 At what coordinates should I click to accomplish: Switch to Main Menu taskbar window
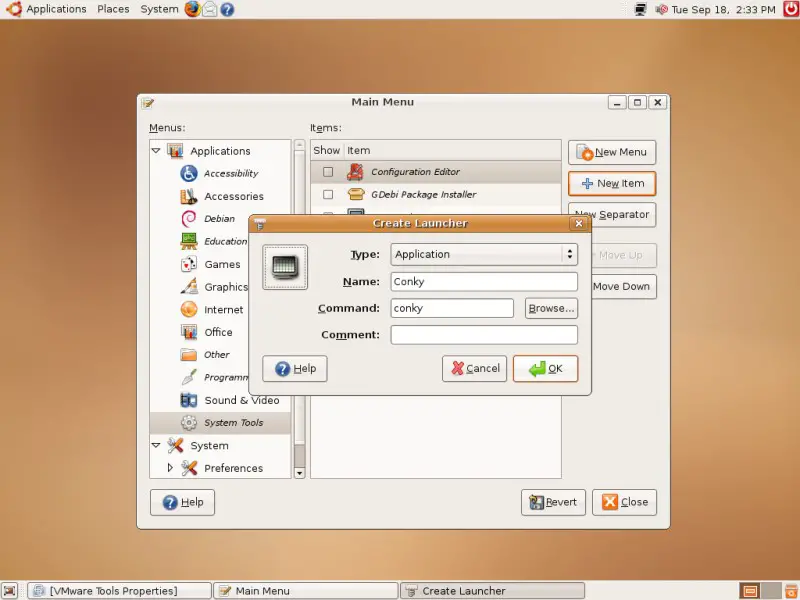tap(306, 591)
